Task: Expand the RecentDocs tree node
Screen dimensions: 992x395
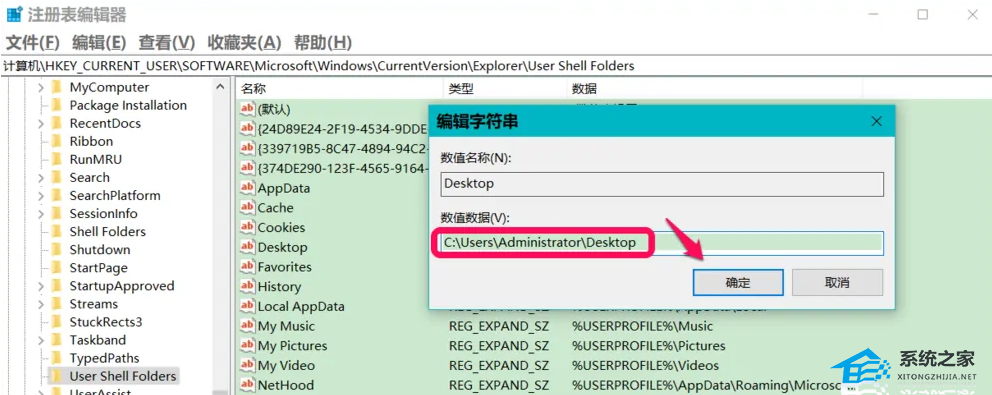Action: coord(41,123)
